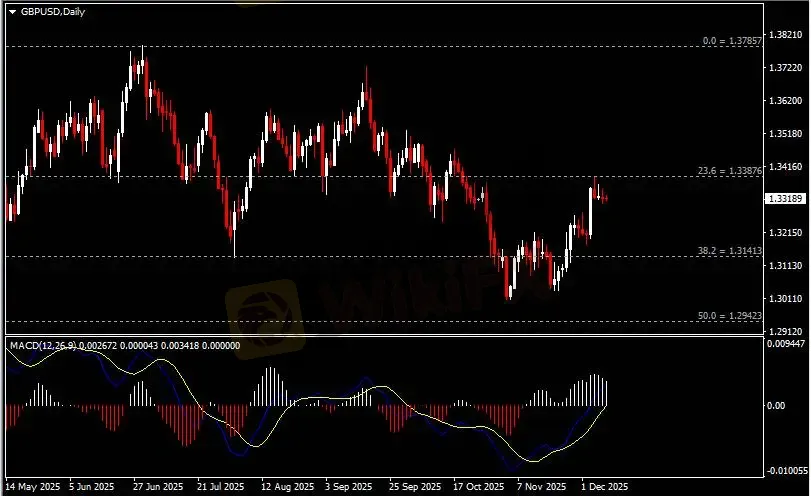This screenshot has width=811, height=496.
Task: Click the MACD scale value 0.009447
Action: coord(786,343)
